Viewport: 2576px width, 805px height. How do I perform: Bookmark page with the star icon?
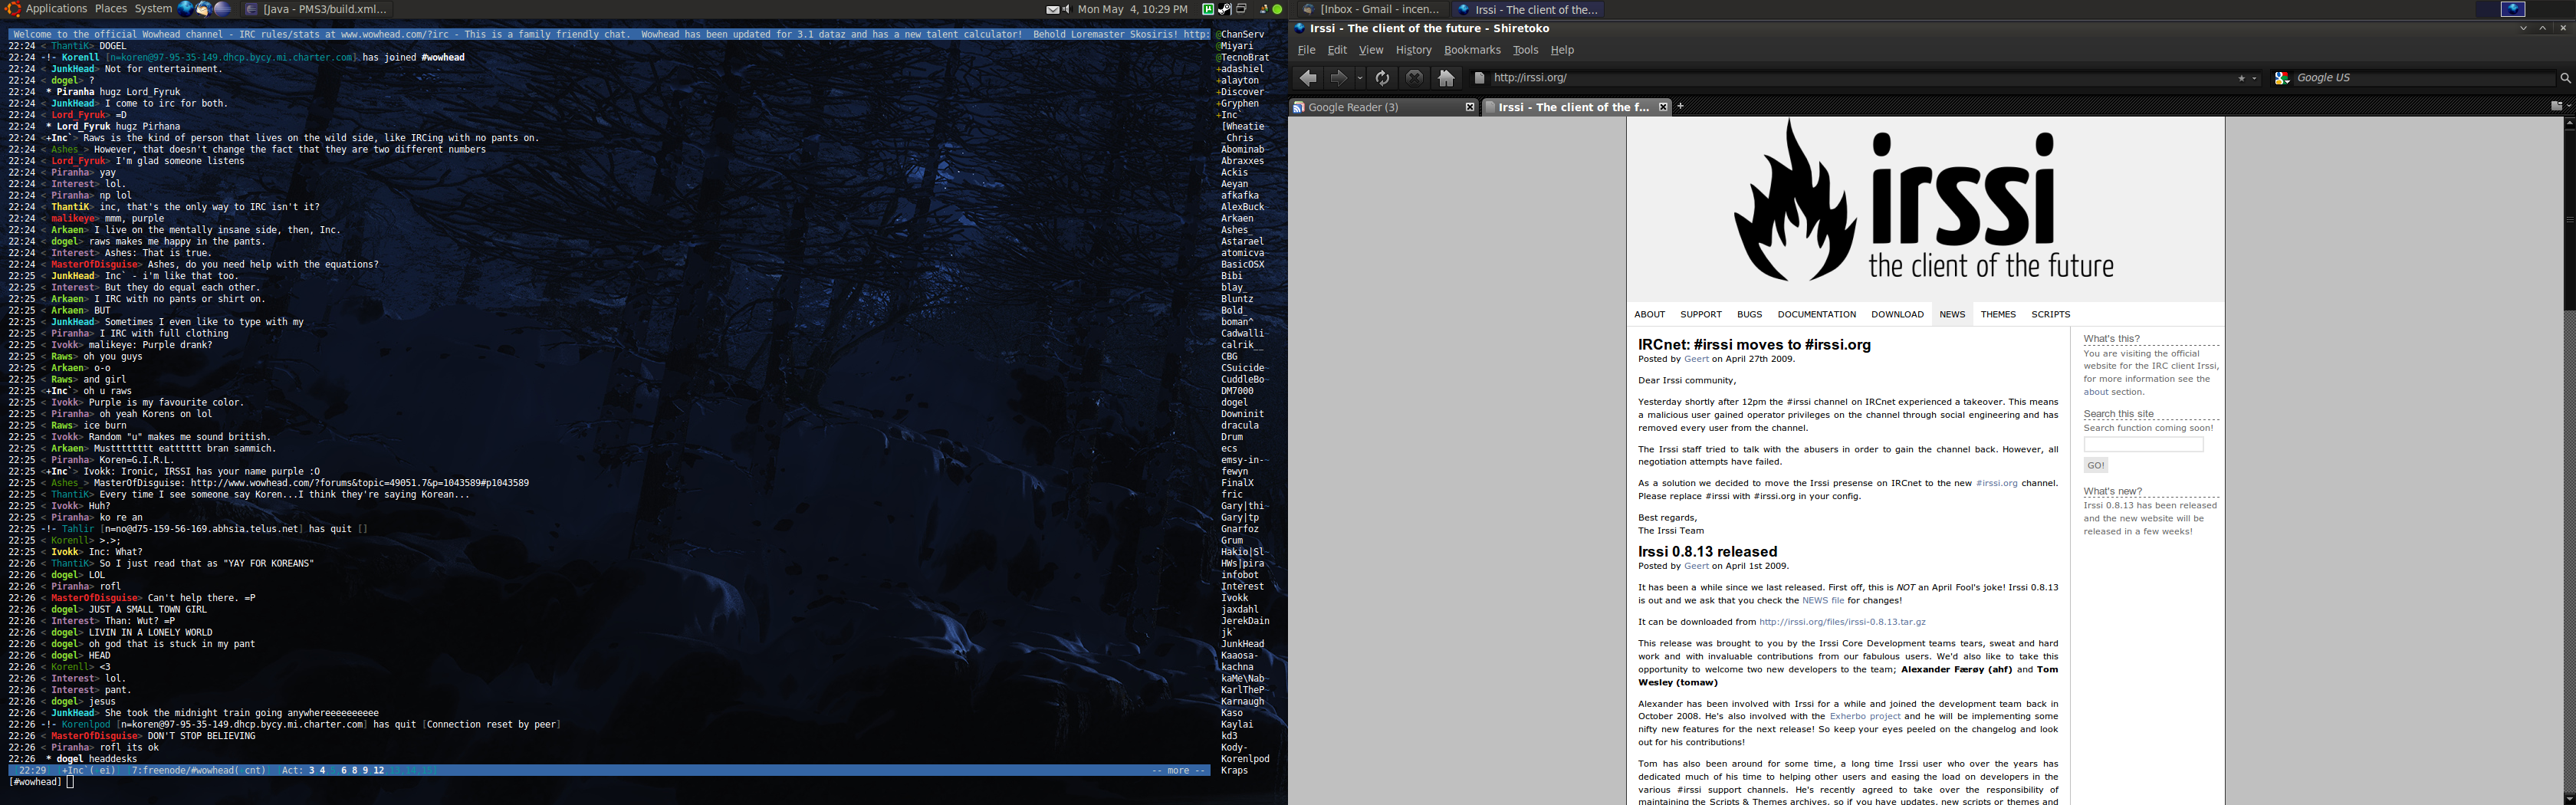[x=2241, y=78]
